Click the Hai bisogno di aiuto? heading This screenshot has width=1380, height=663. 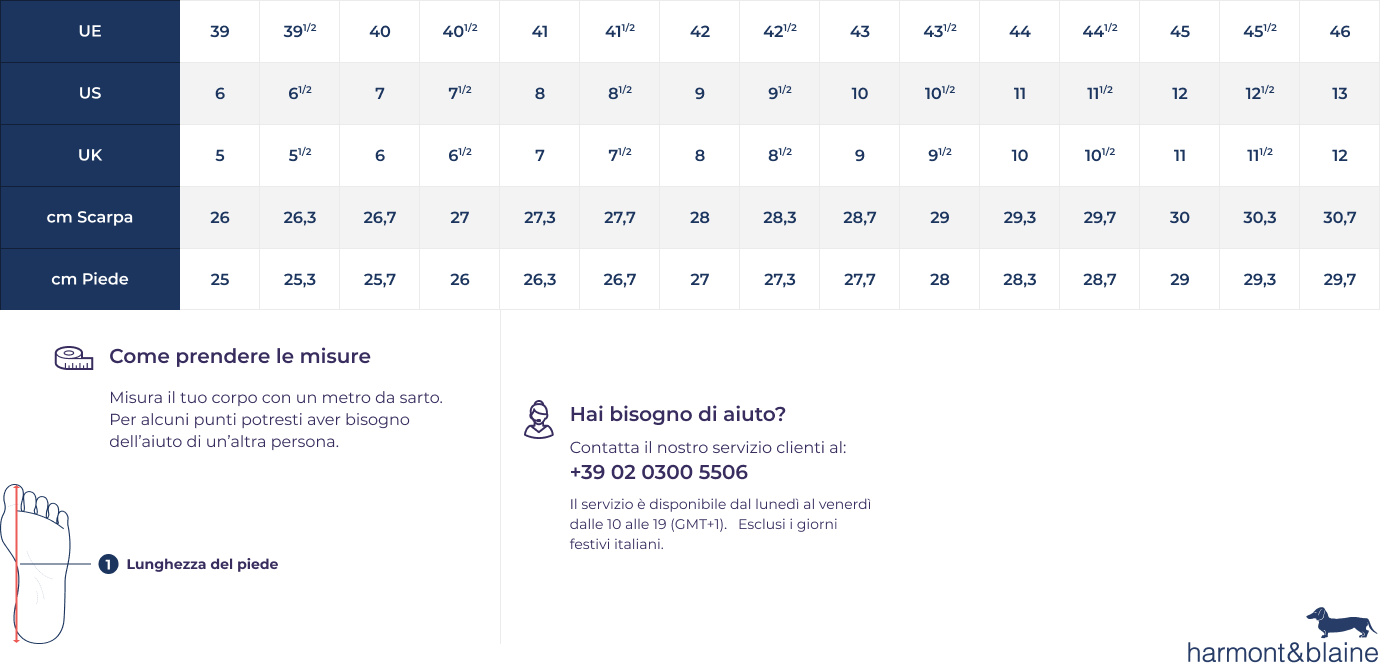pyautogui.click(x=678, y=414)
